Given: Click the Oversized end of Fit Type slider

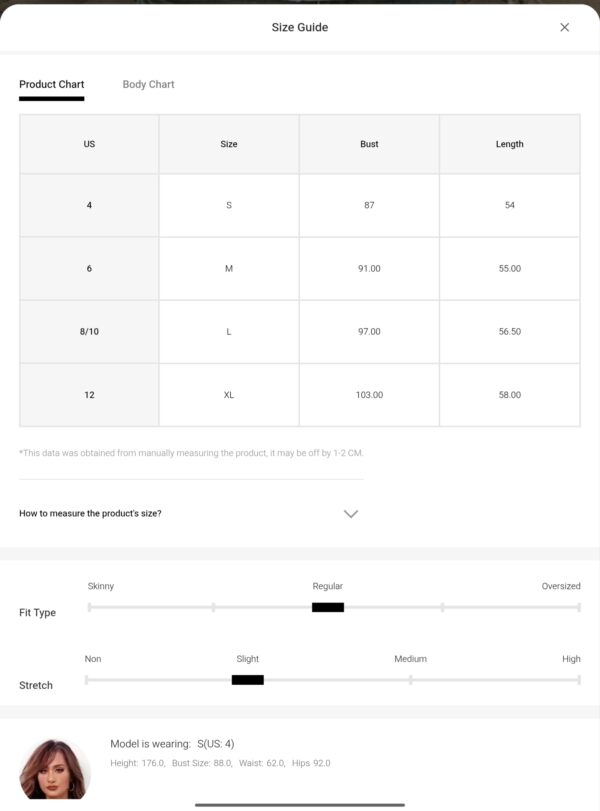Looking at the screenshot, I should 578,607.
